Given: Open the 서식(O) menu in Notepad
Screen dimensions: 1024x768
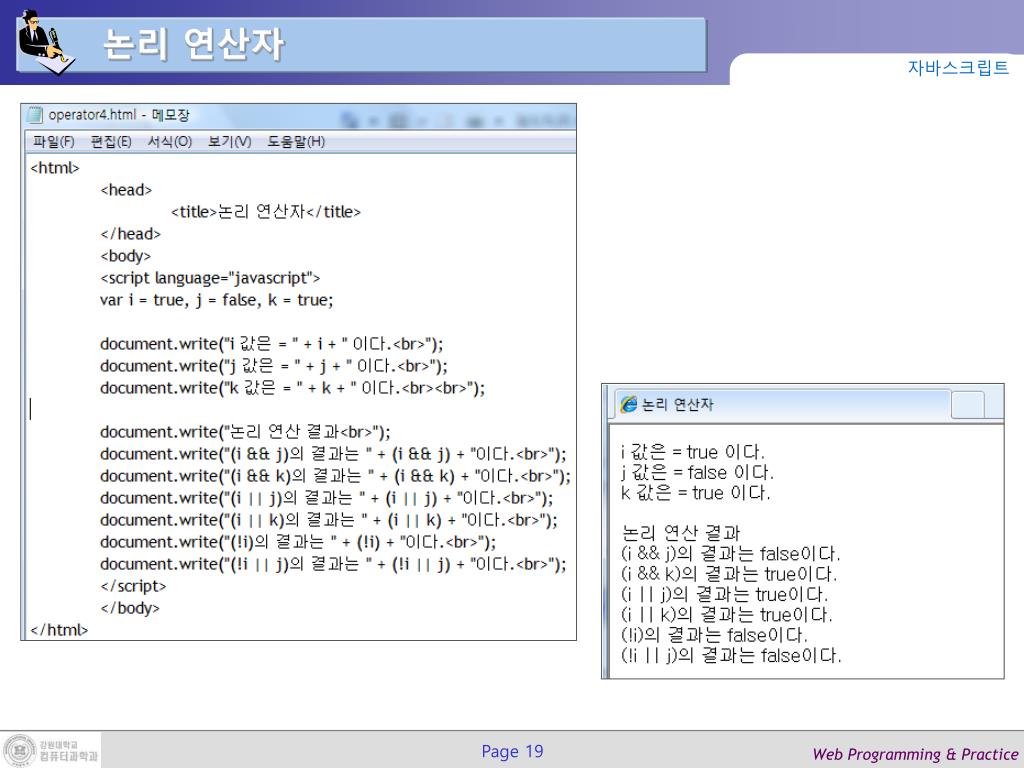Looking at the screenshot, I should (x=170, y=142).
